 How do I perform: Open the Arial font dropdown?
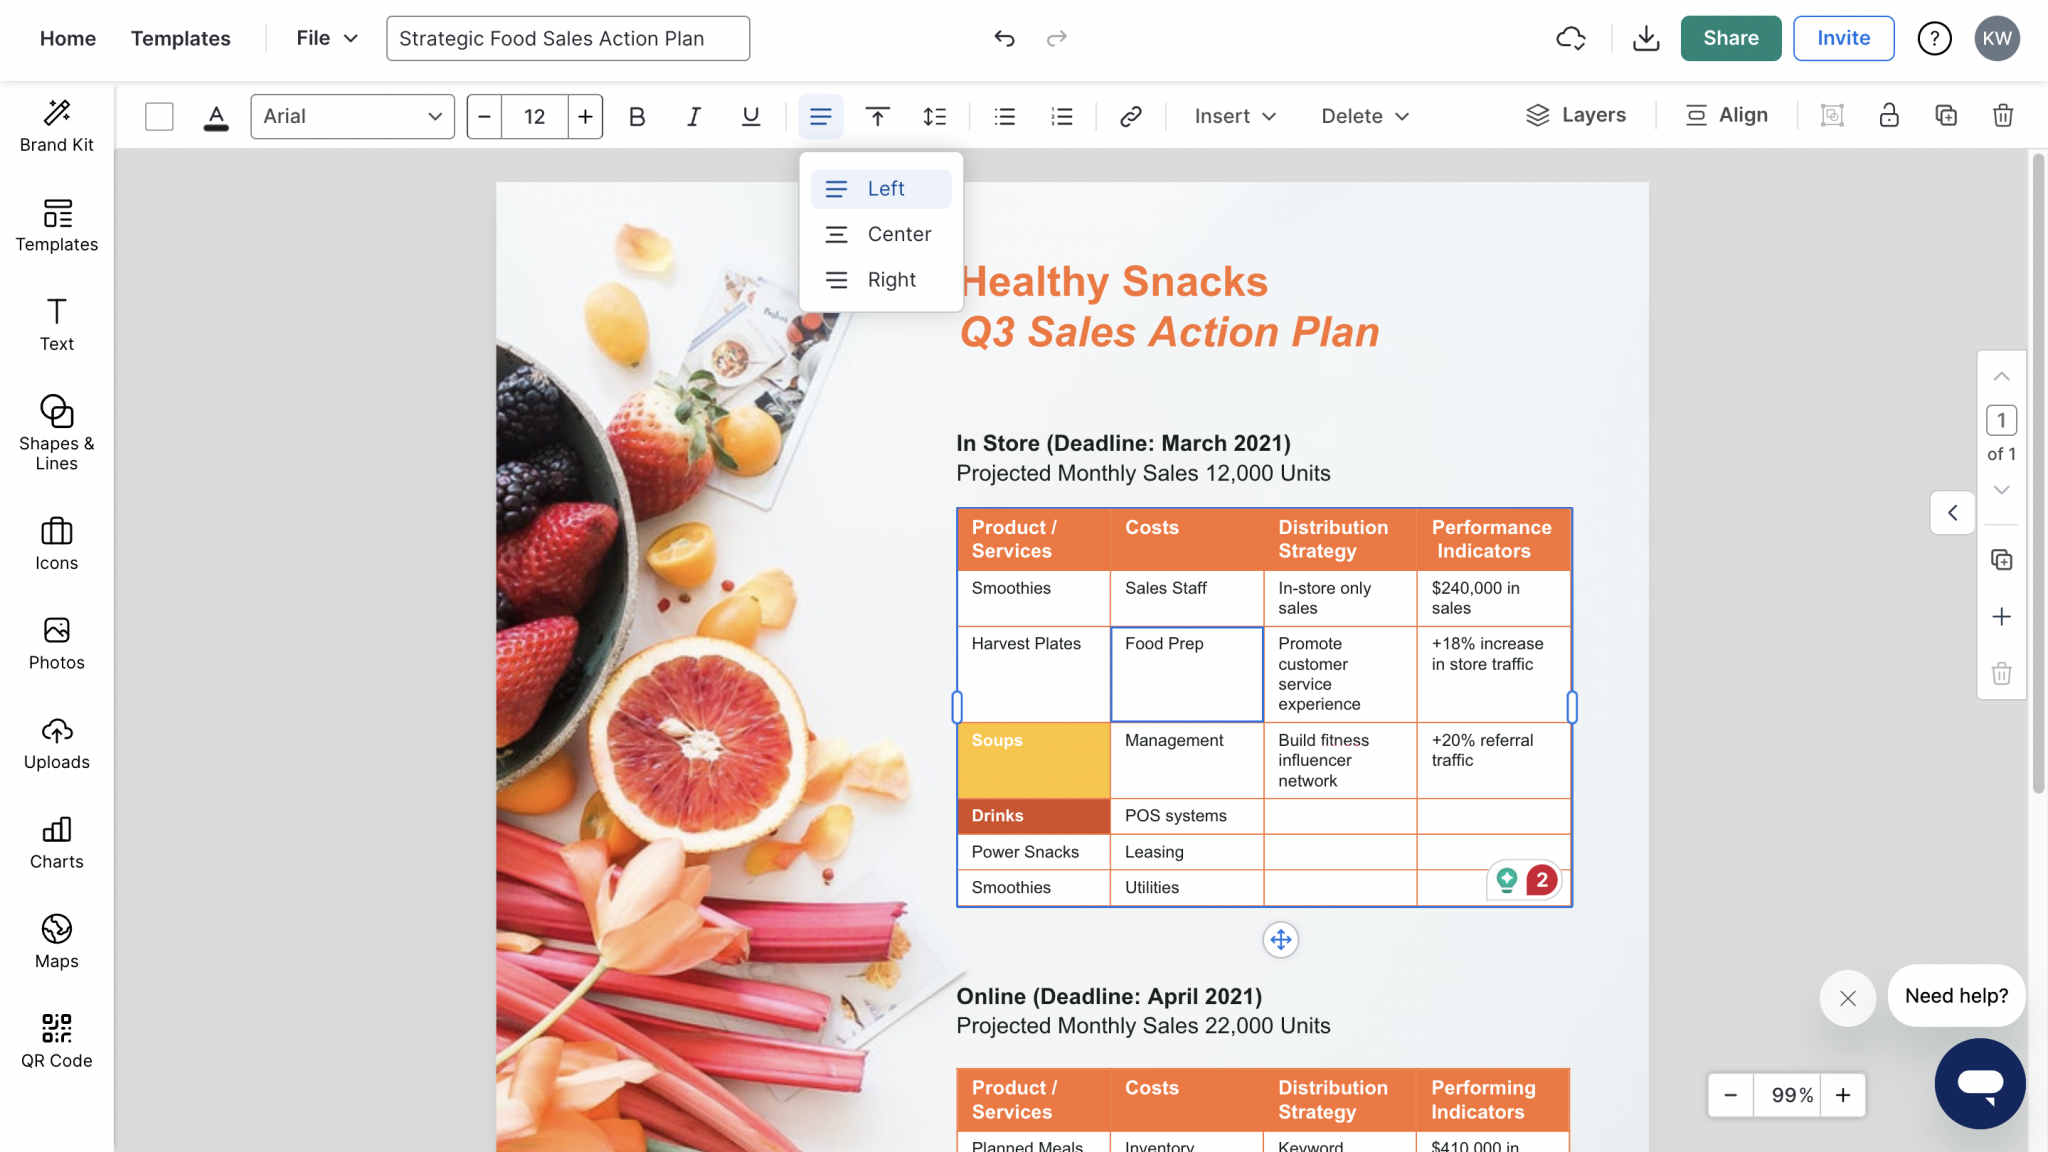352,116
